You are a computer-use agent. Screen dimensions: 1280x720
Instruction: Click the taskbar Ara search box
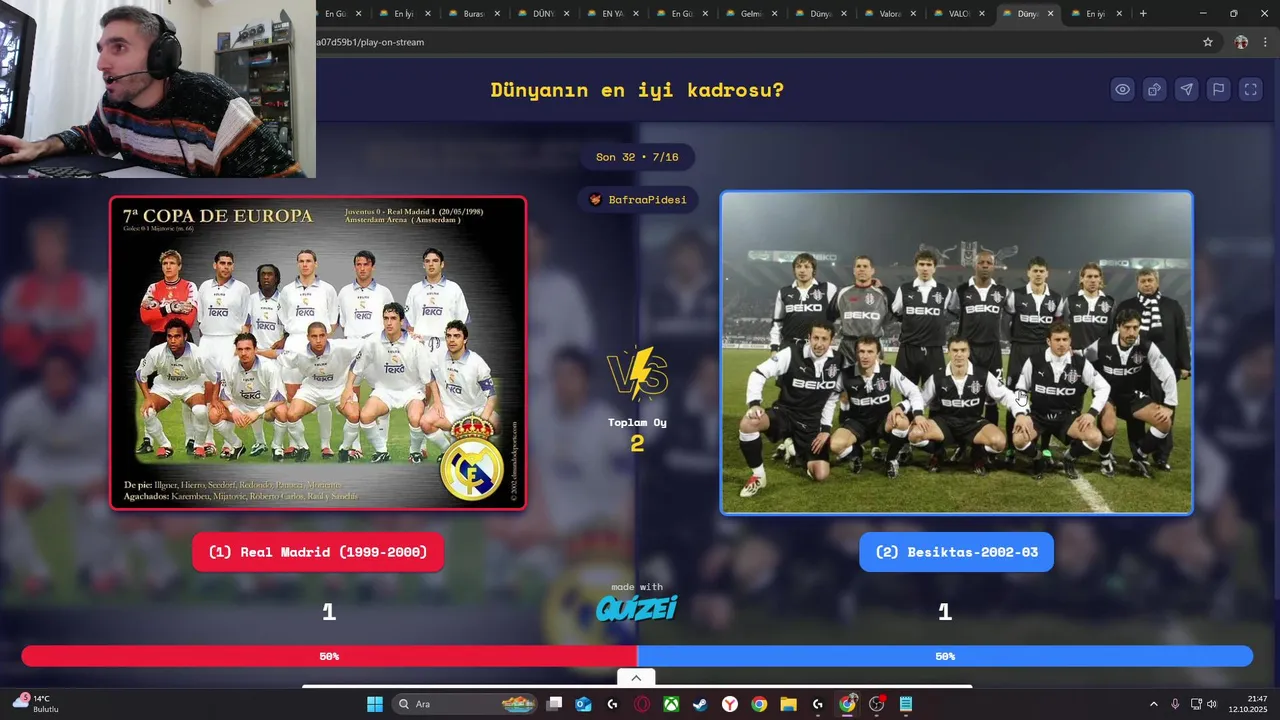tap(465, 704)
